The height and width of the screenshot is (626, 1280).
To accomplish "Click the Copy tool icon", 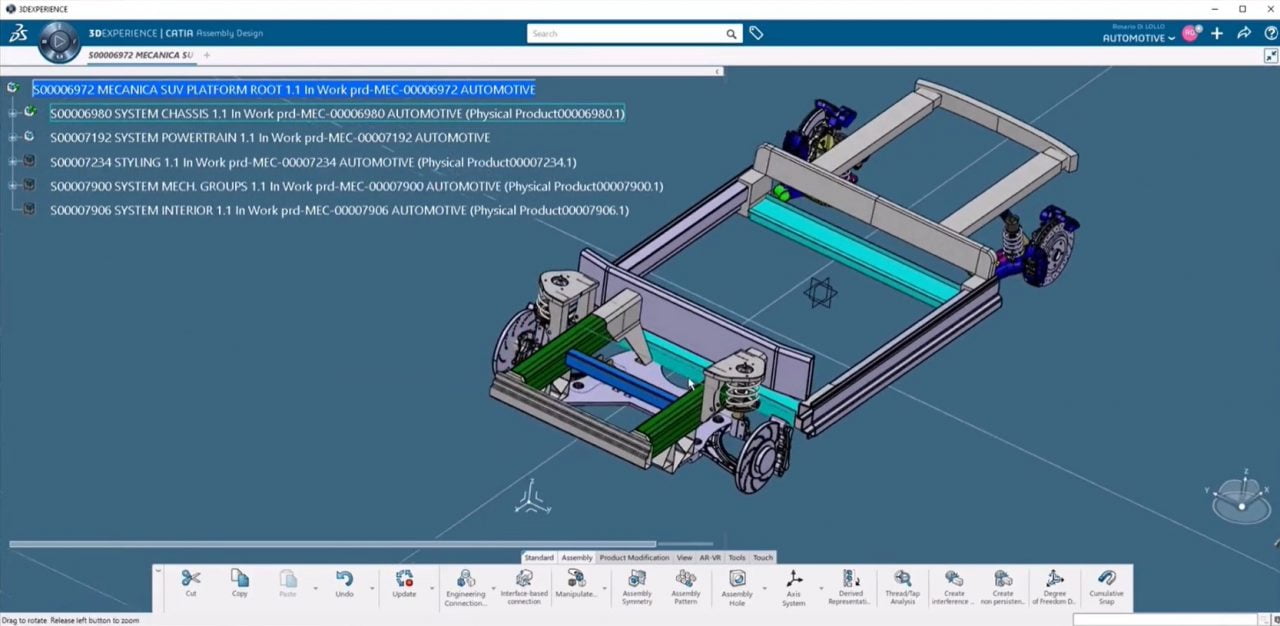I will 240,578.
